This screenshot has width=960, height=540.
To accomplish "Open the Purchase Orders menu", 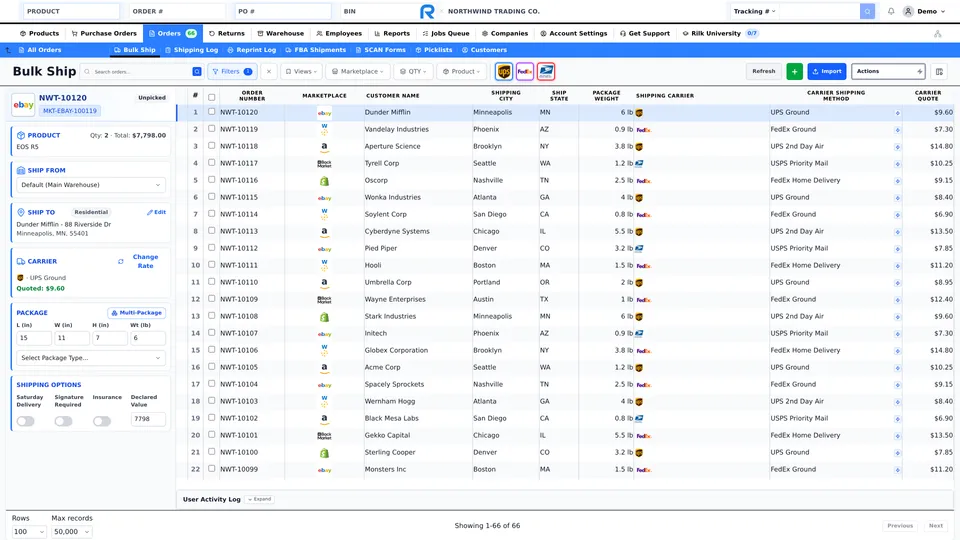I will coord(104,34).
